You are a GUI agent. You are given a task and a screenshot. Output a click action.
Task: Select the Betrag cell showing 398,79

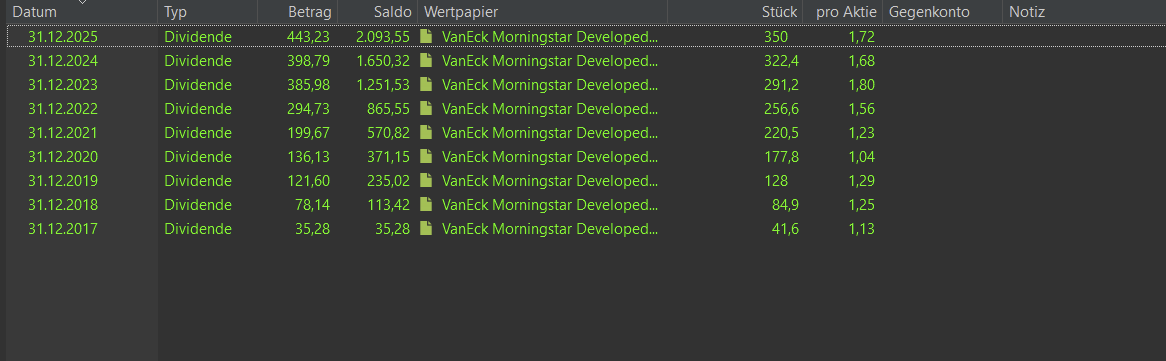tap(309, 60)
